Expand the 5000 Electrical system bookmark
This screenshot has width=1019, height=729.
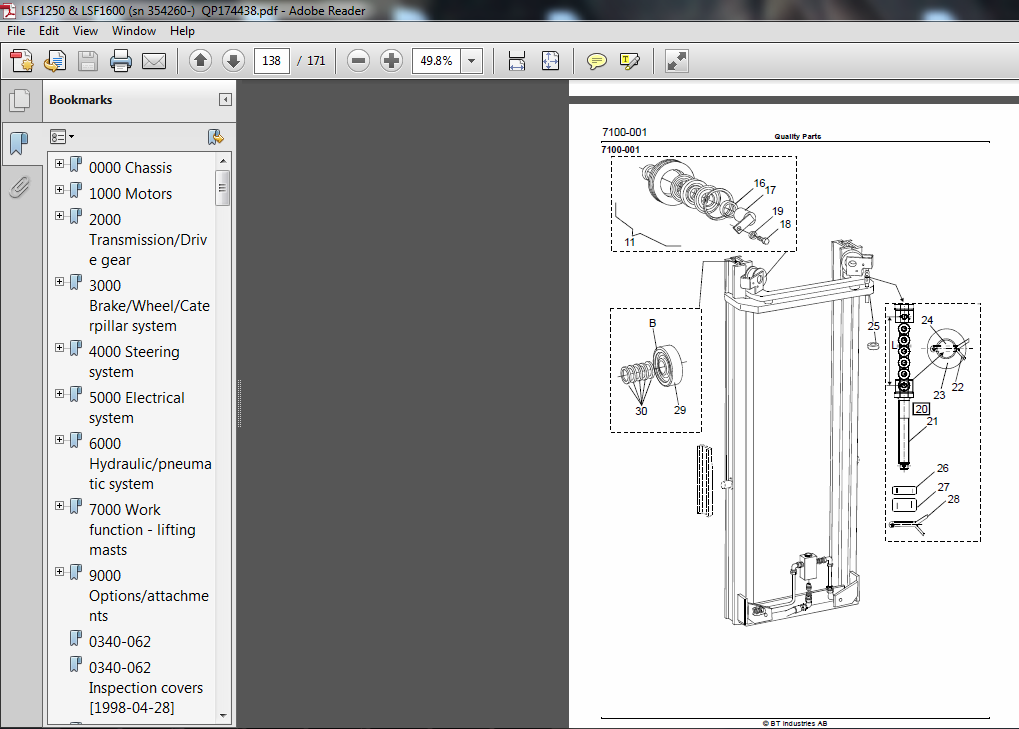tap(59, 394)
